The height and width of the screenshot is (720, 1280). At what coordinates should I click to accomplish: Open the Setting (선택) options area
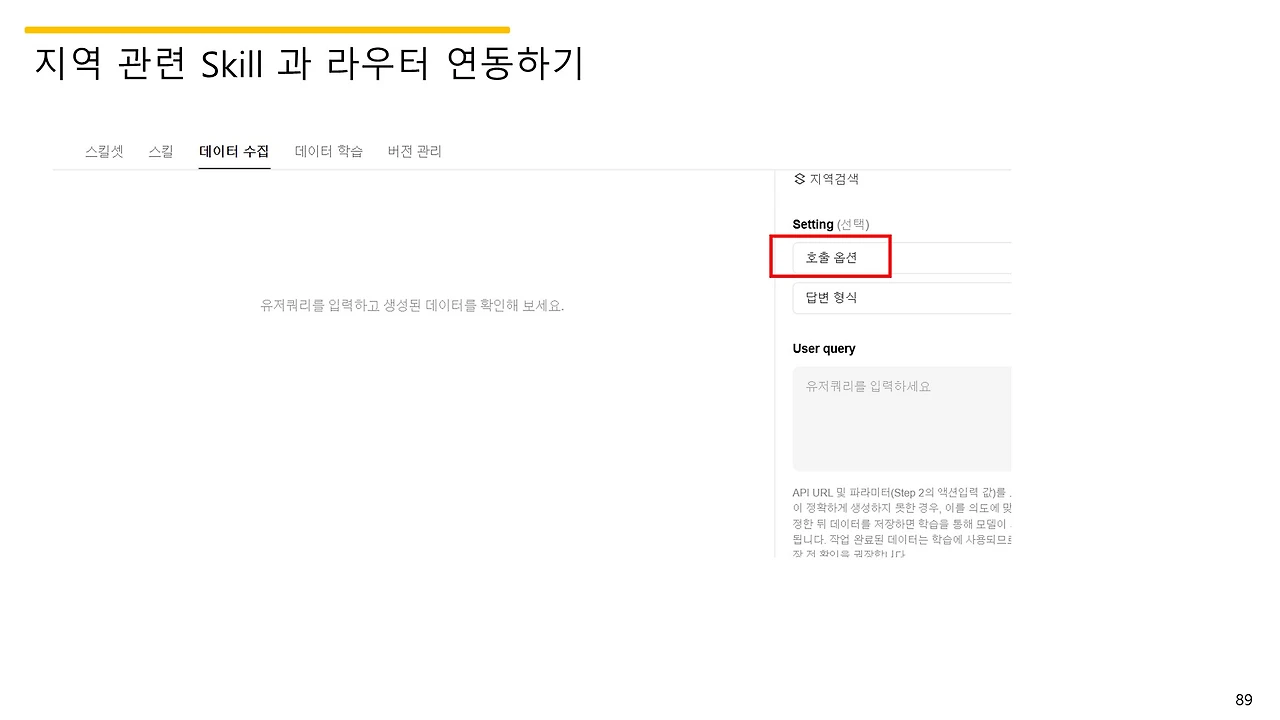point(830,224)
